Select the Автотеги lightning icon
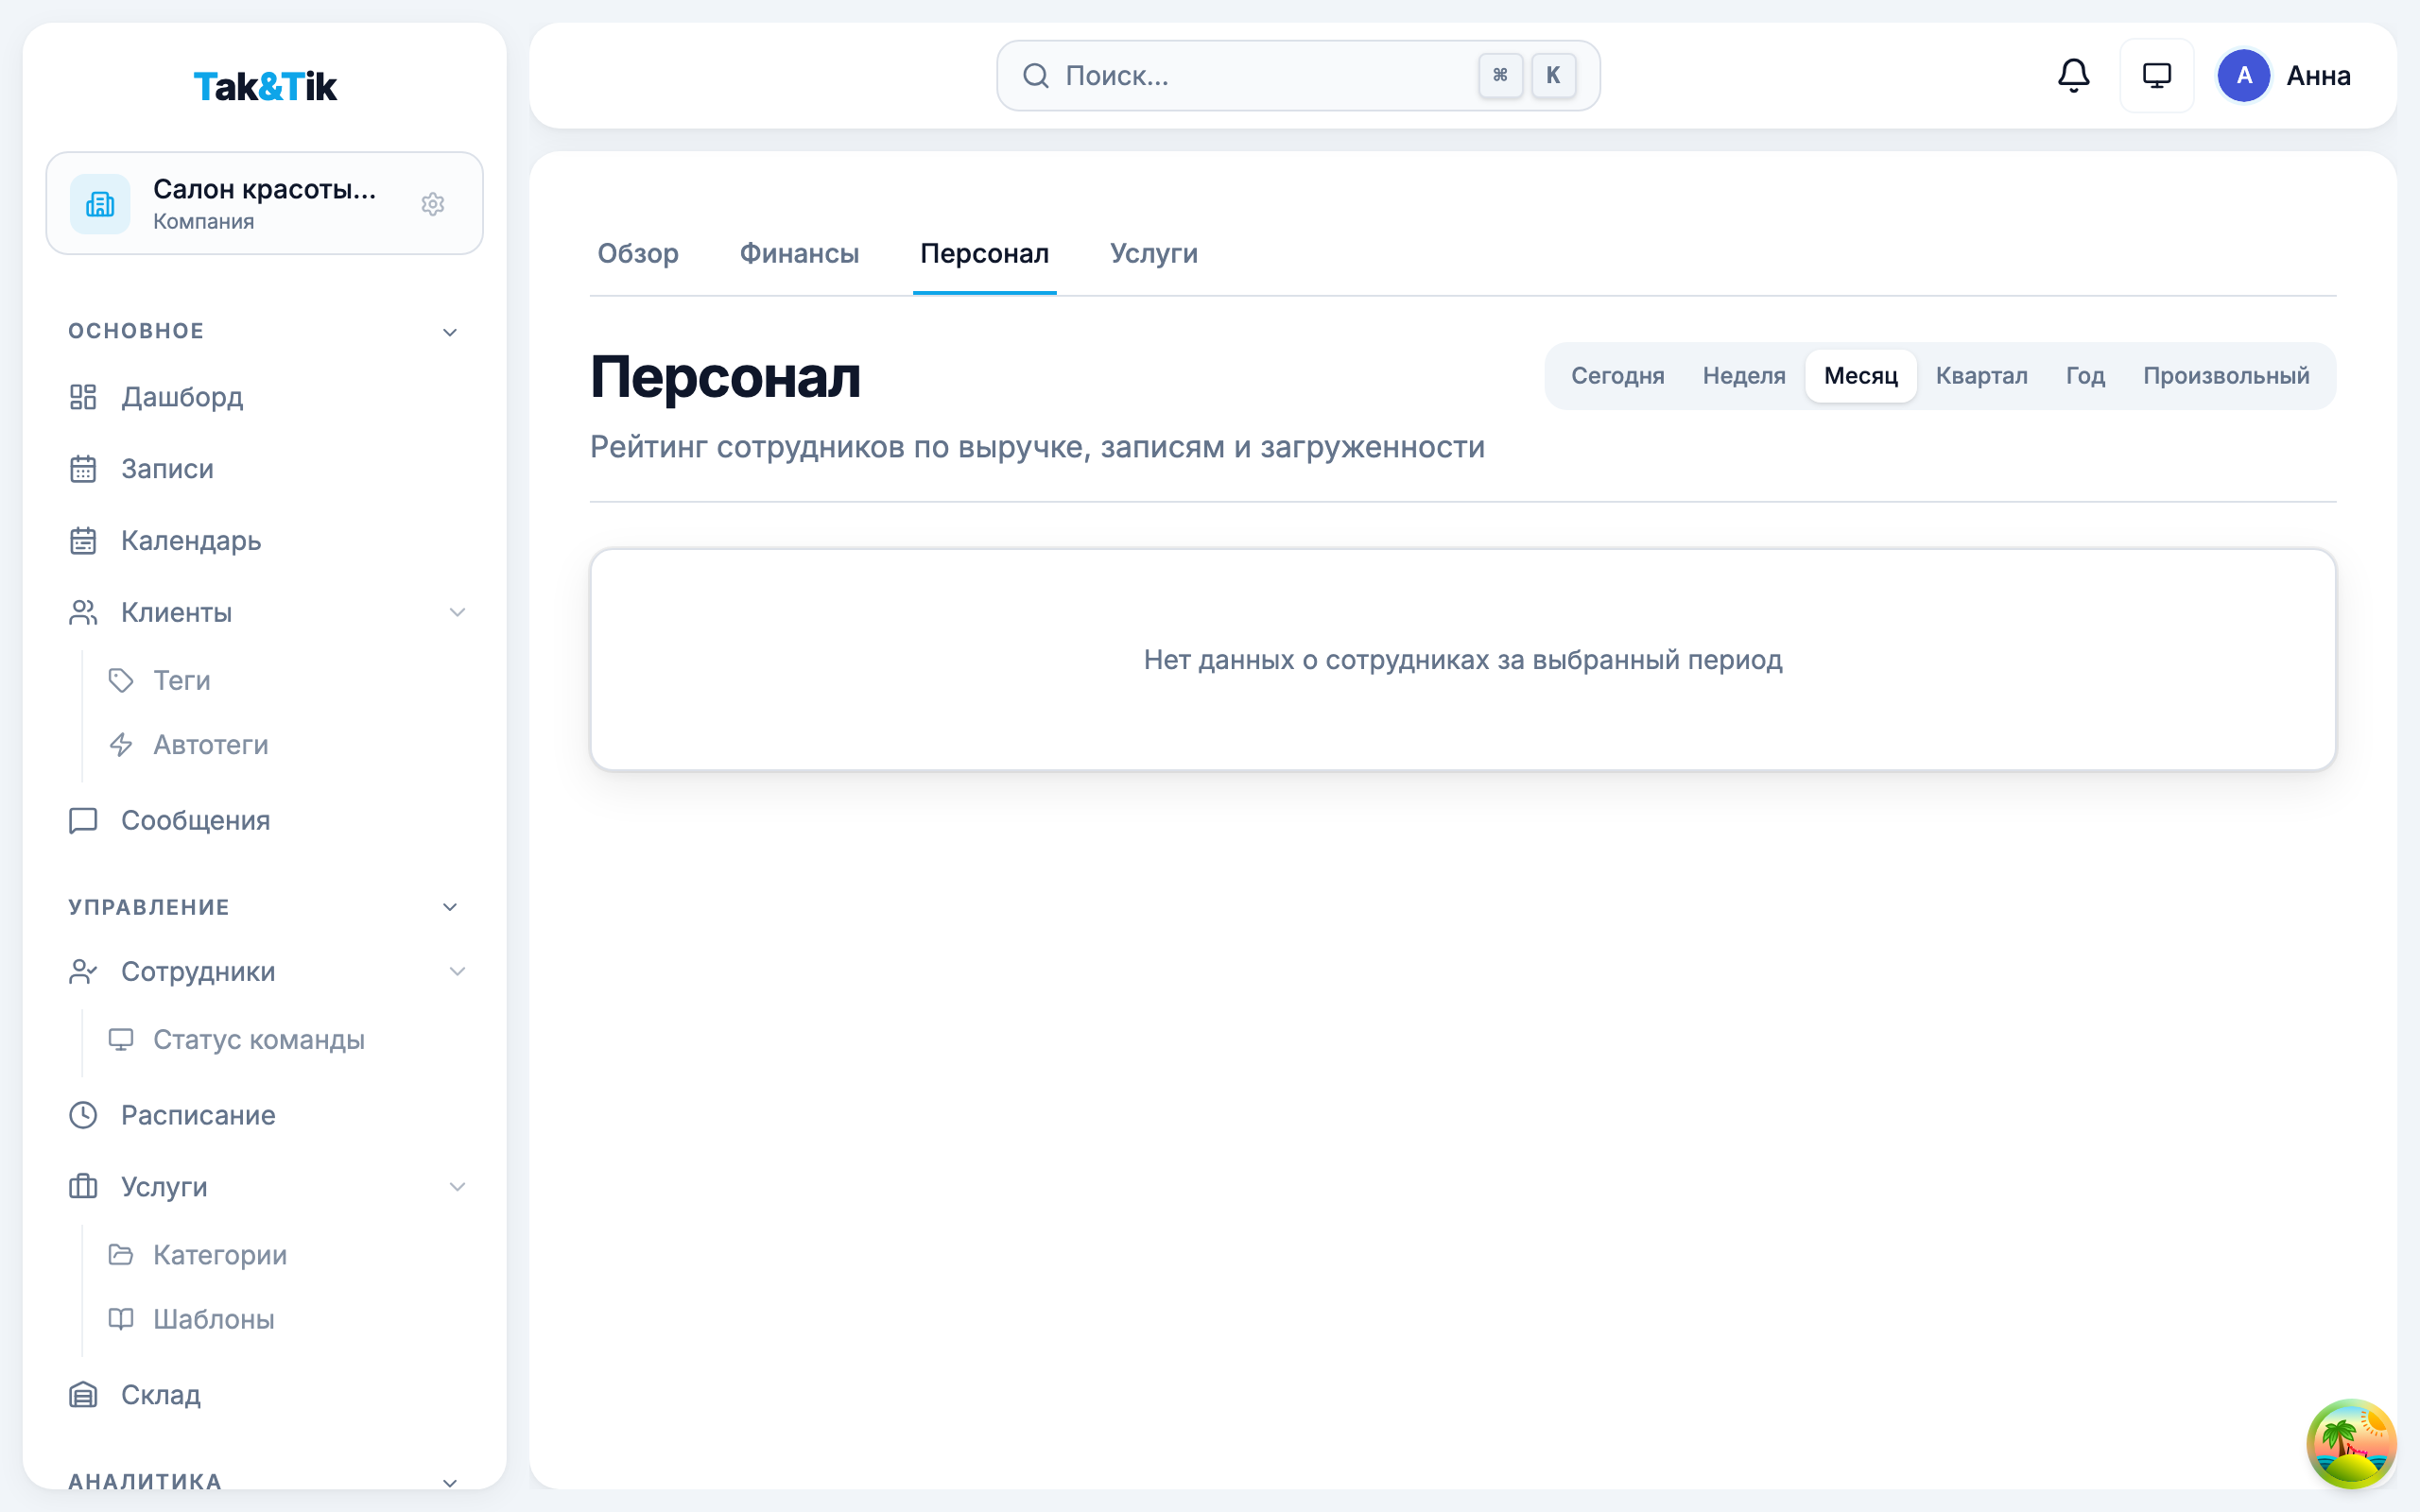2420x1512 pixels. tap(121, 744)
